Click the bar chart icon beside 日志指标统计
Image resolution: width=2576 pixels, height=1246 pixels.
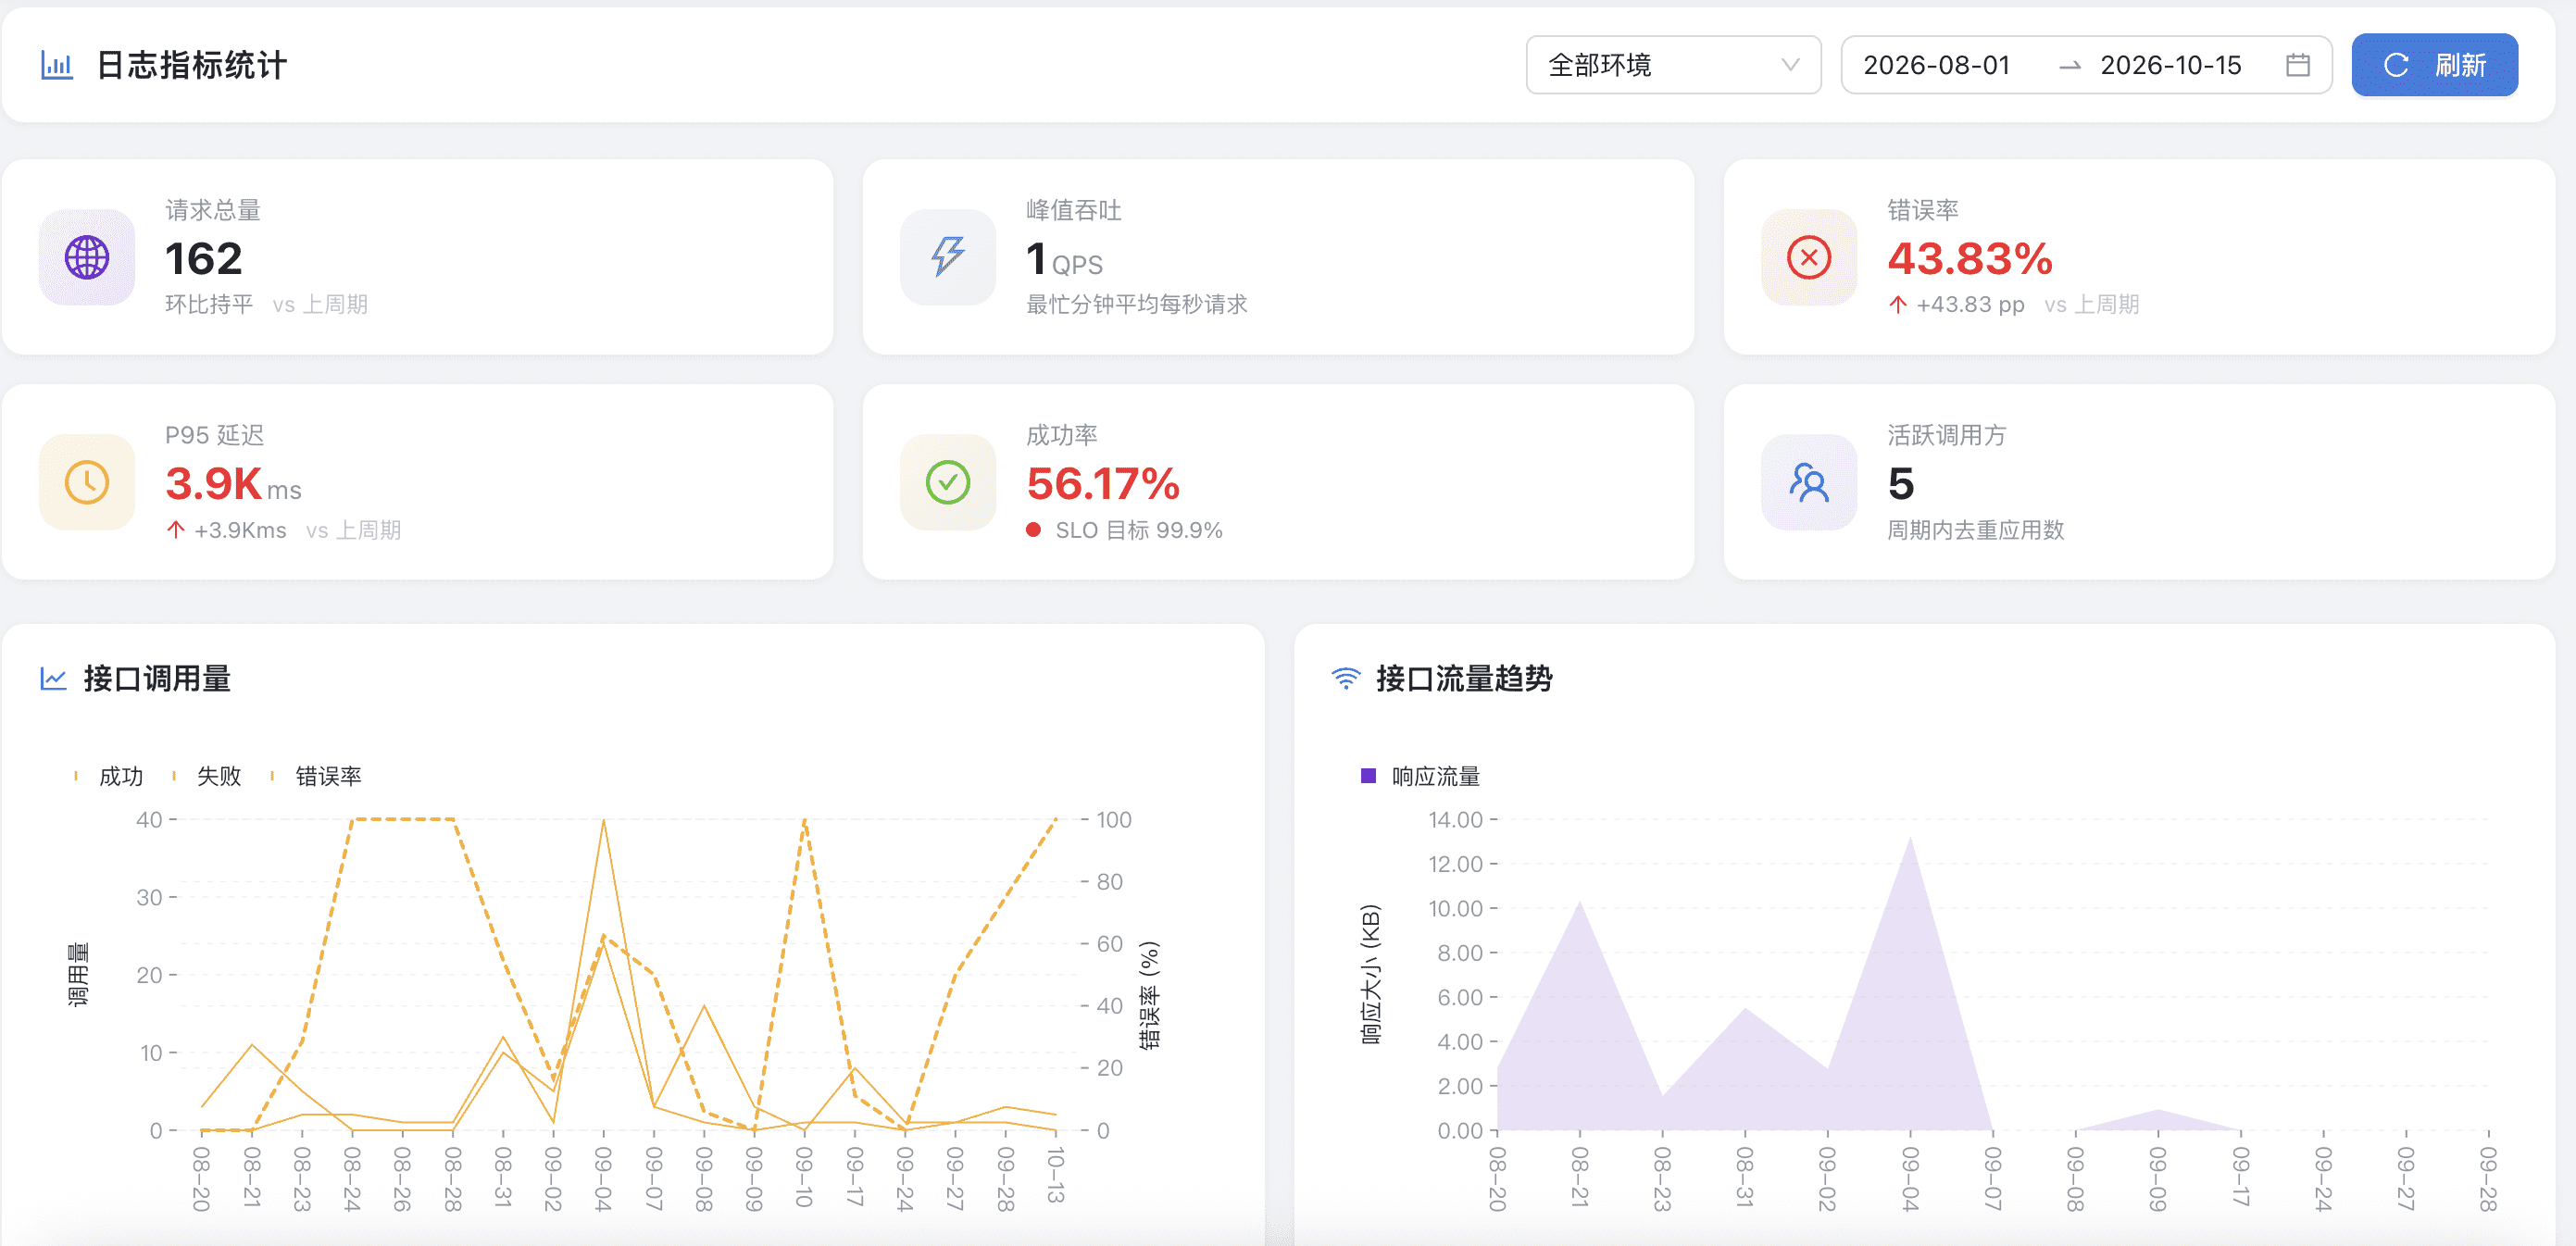click(x=57, y=65)
